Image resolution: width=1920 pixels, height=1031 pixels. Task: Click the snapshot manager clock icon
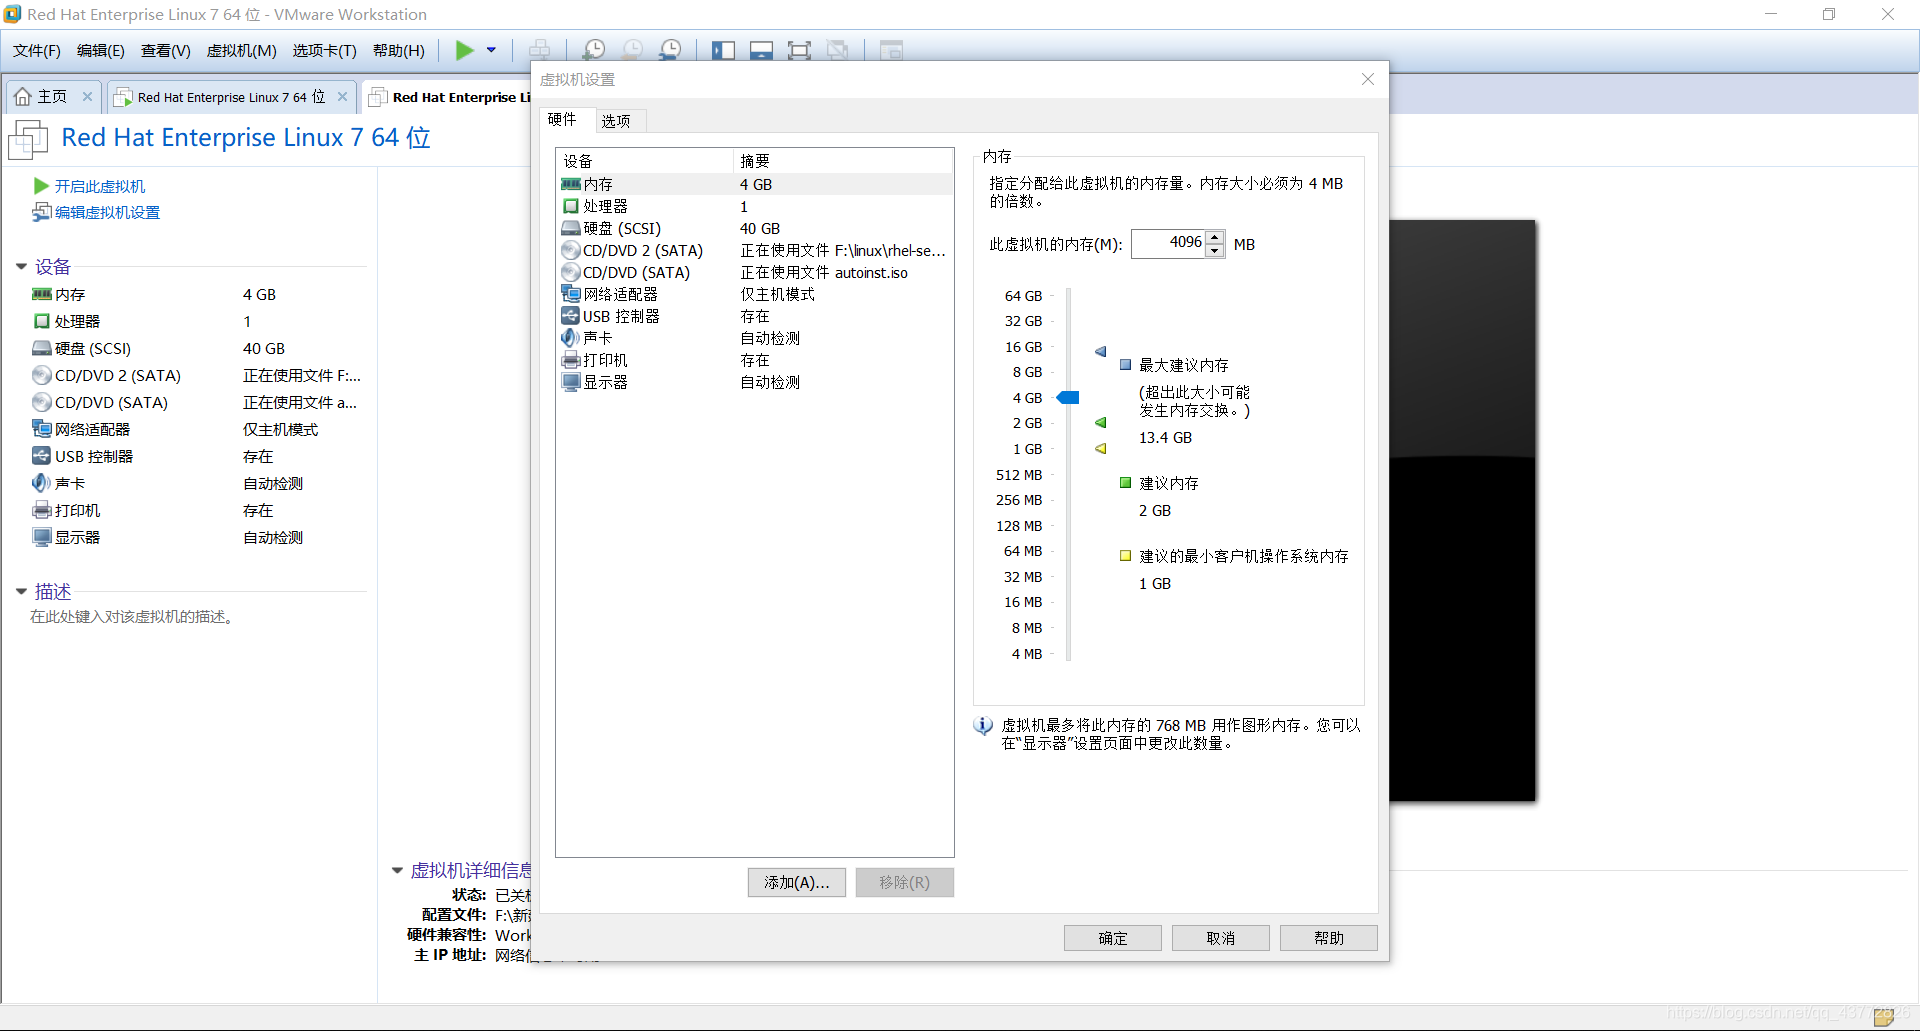click(670, 50)
